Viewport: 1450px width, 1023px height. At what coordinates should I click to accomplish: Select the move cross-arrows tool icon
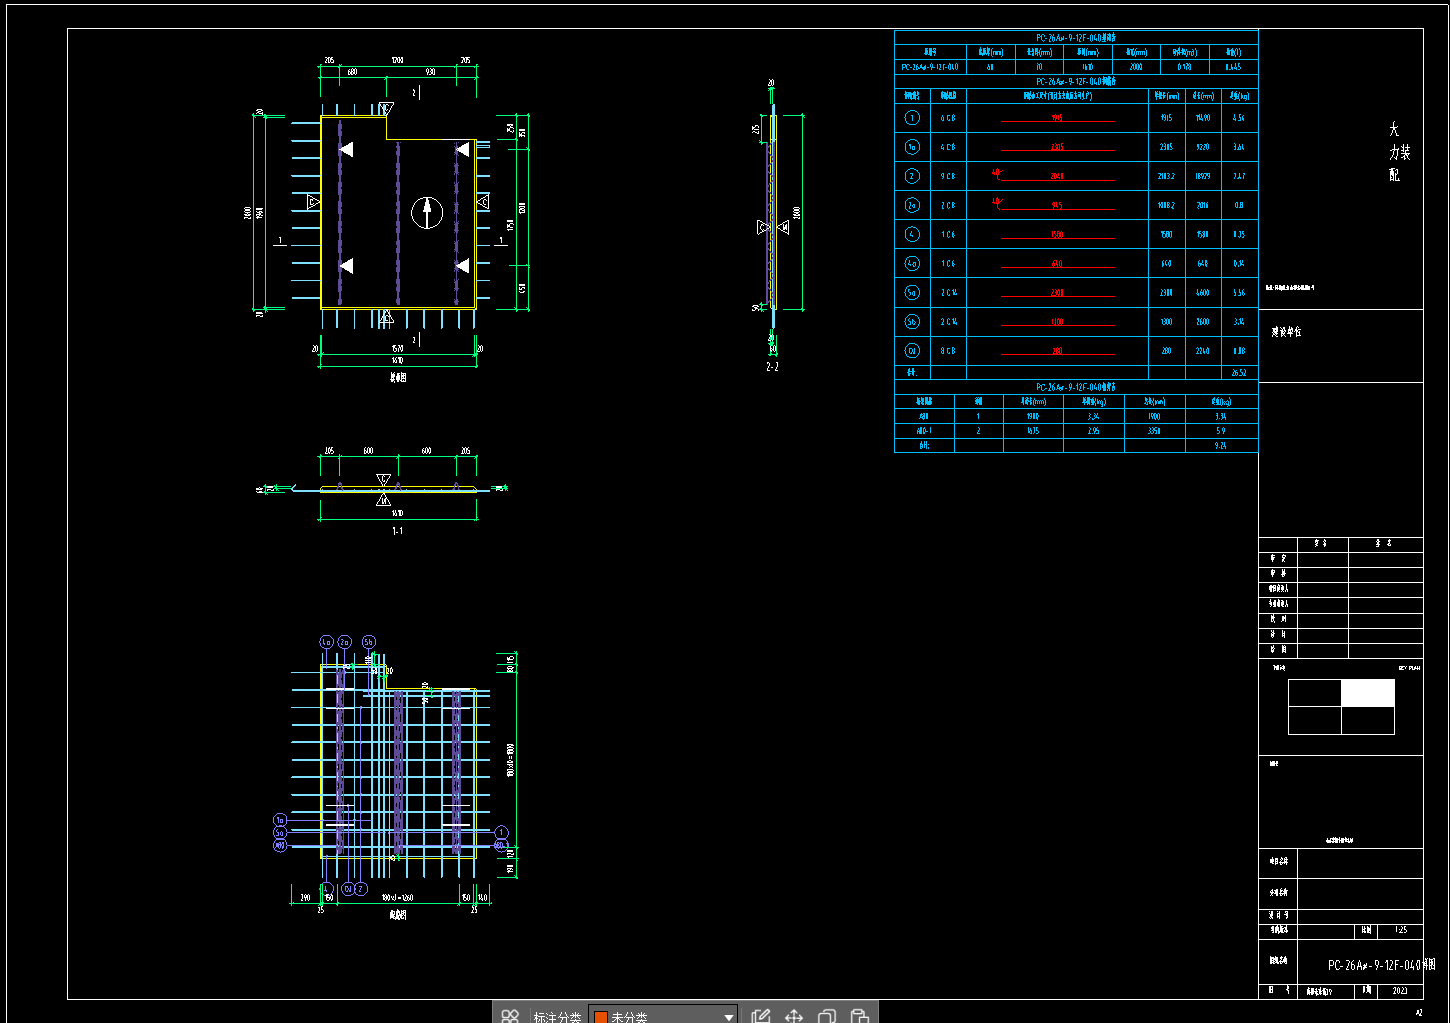(x=794, y=1016)
